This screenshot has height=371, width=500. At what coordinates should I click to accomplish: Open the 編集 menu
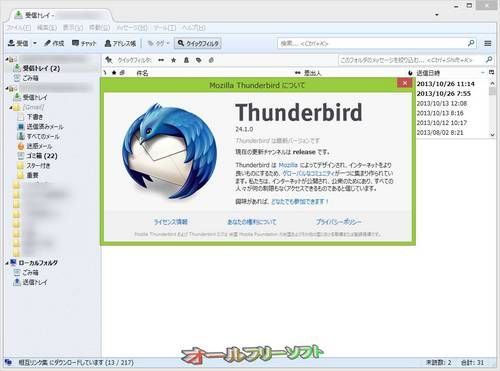coord(47,28)
